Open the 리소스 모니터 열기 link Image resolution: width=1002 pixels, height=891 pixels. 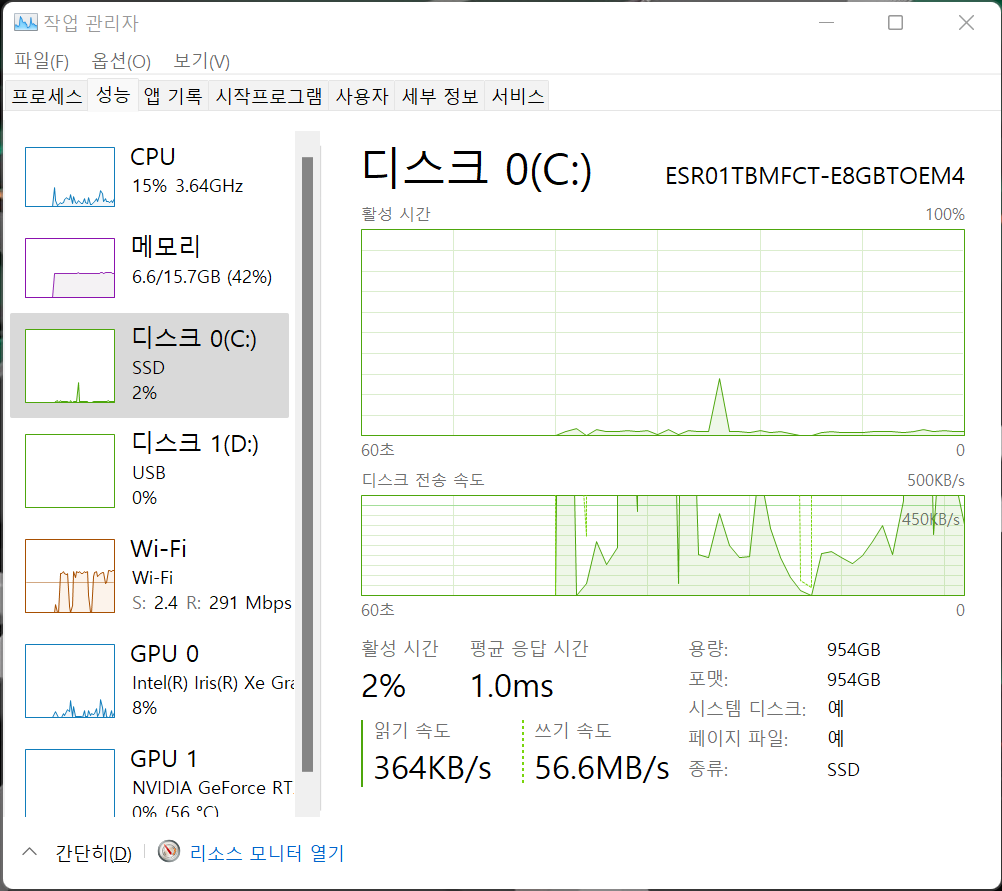[266, 853]
